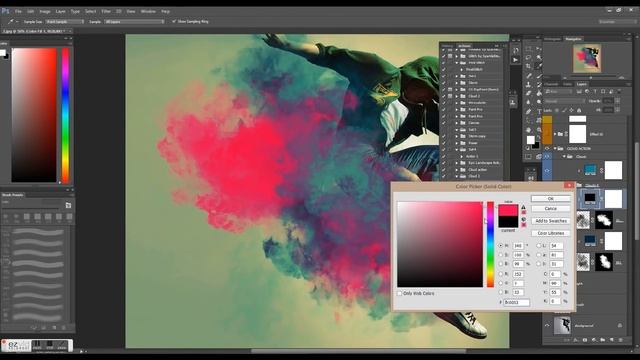This screenshot has width=640, height=360.
Task: Open the Window menu
Action: [x=148, y=11]
